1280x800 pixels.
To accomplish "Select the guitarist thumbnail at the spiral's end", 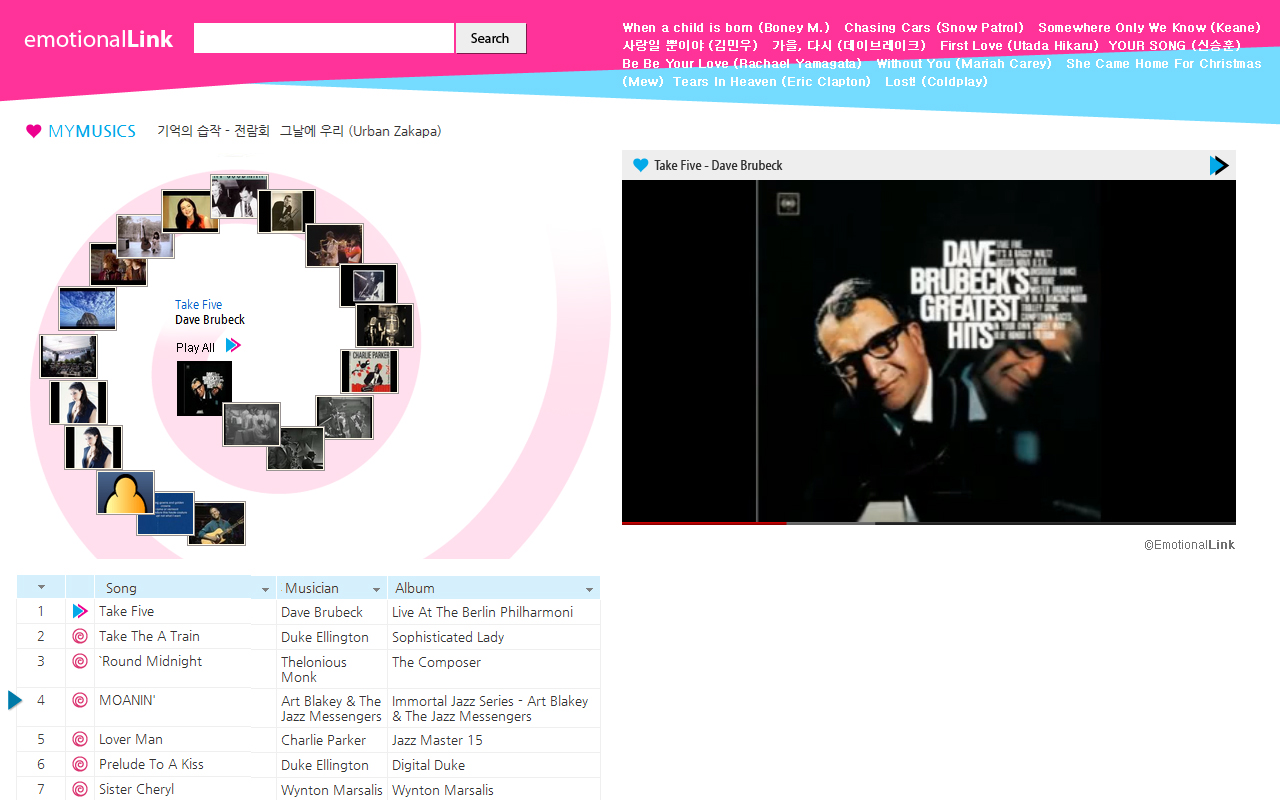I will click(217, 523).
